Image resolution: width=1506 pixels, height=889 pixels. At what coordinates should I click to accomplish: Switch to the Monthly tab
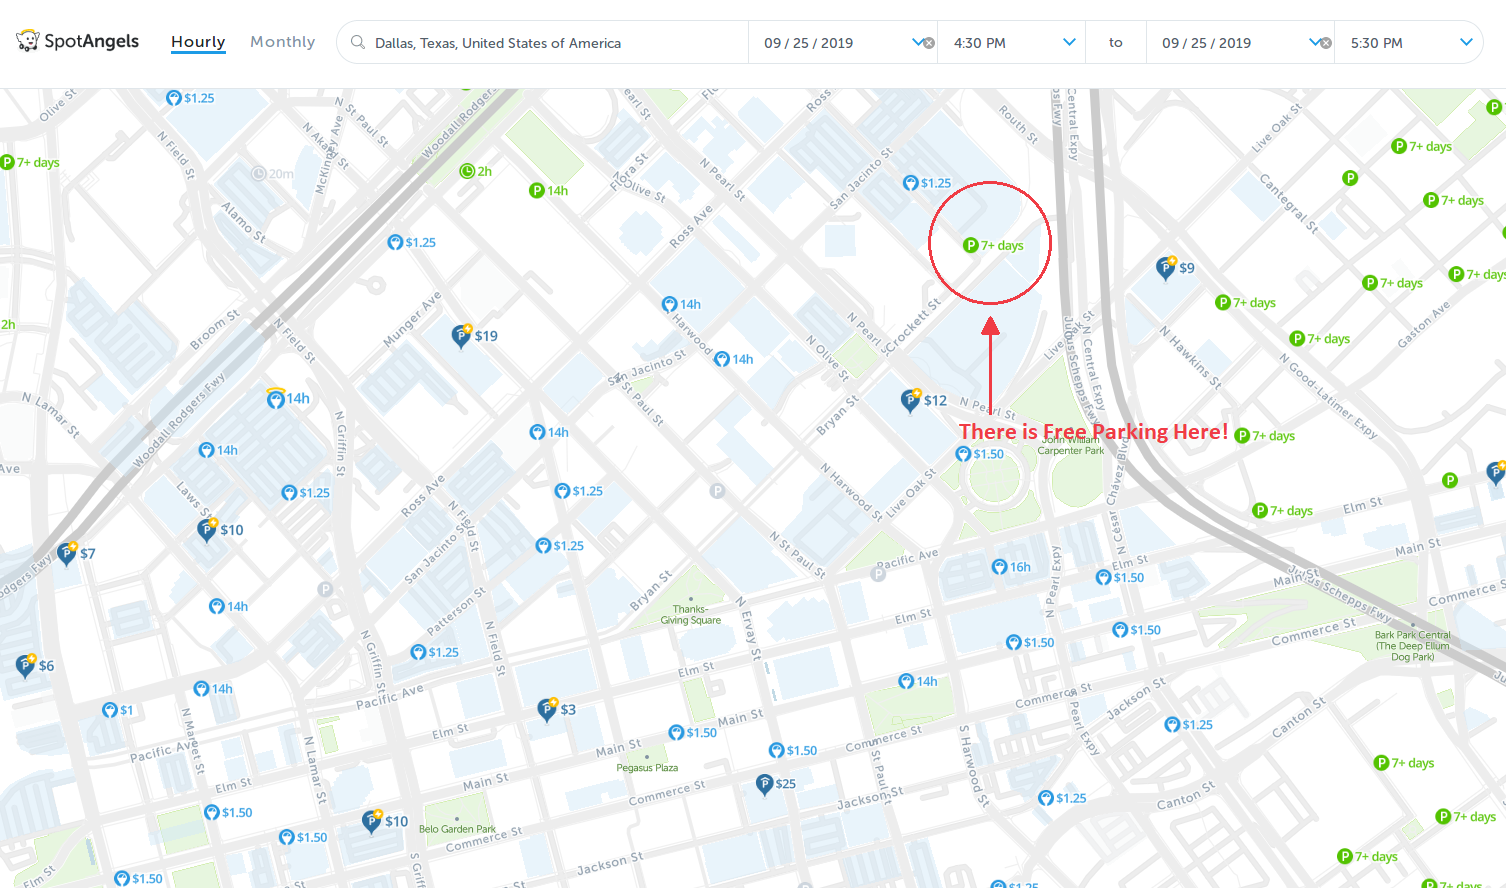pyautogui.click(x=283, y=42)
